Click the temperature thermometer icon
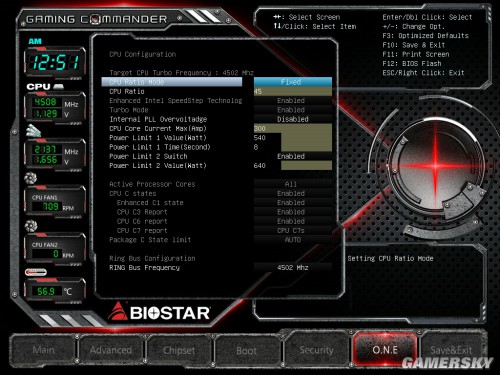This screenshot has height=375, width=500. tap(36, 272)
